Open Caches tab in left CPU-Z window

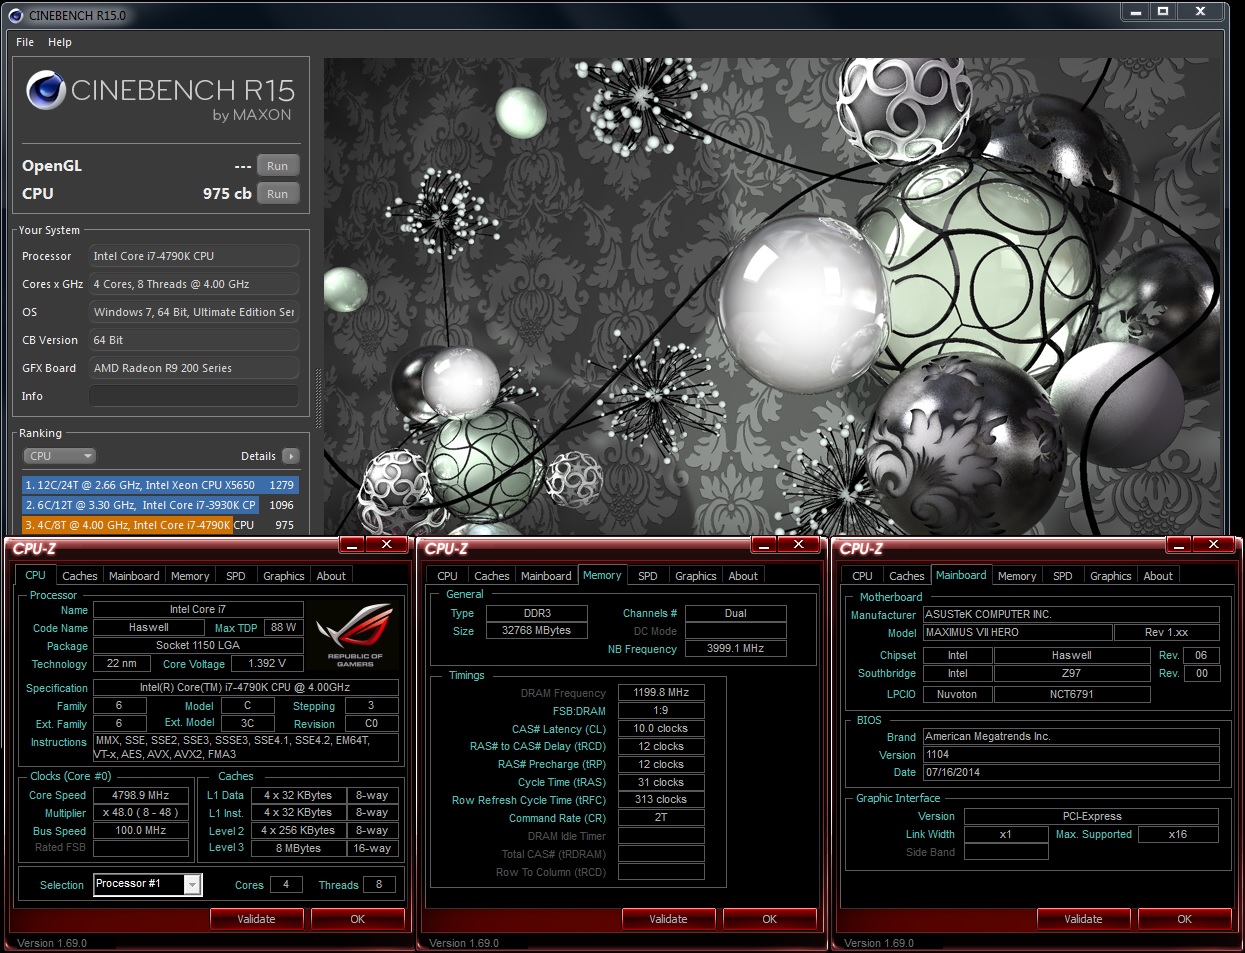[80, 576]
